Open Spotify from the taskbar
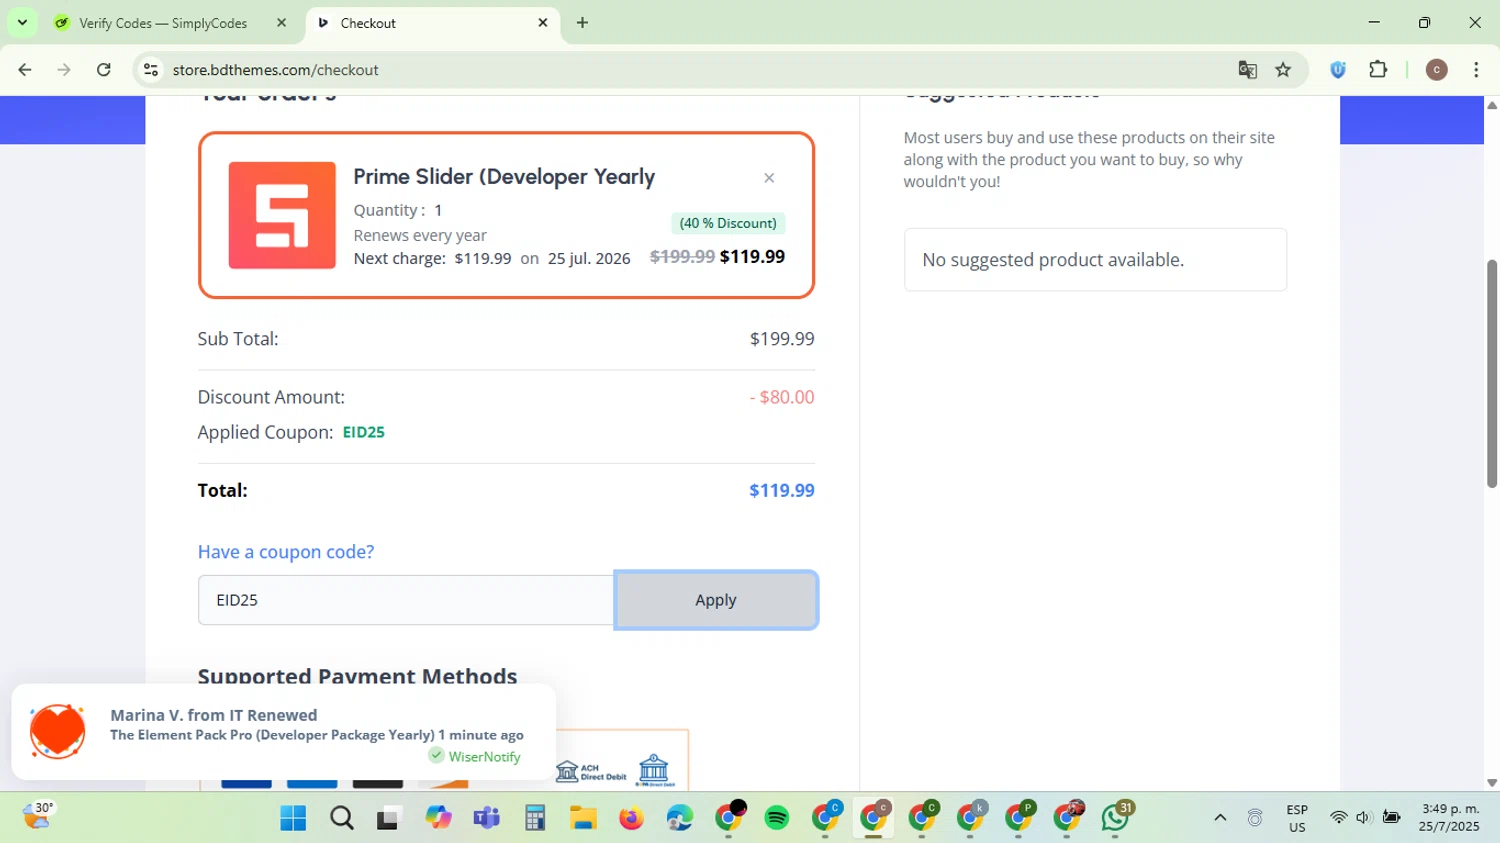This screenshot has width=1500, height=843. 777,819
